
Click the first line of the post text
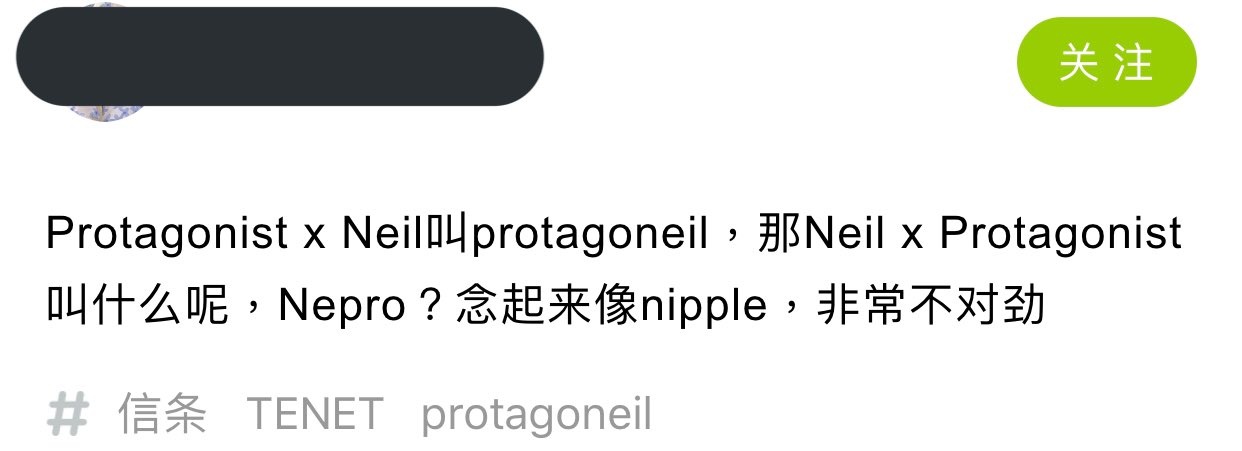click(x=614, y=235)
